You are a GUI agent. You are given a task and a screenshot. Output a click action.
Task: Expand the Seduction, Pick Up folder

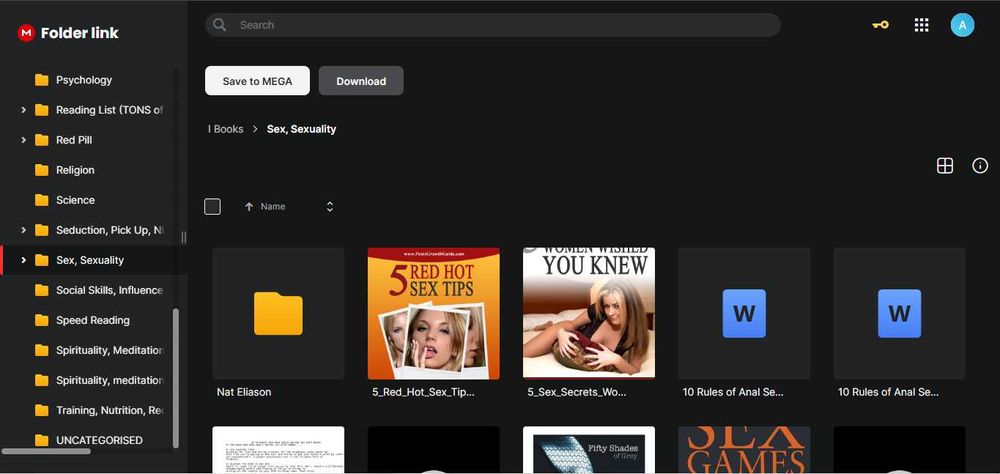pos(23,230)
